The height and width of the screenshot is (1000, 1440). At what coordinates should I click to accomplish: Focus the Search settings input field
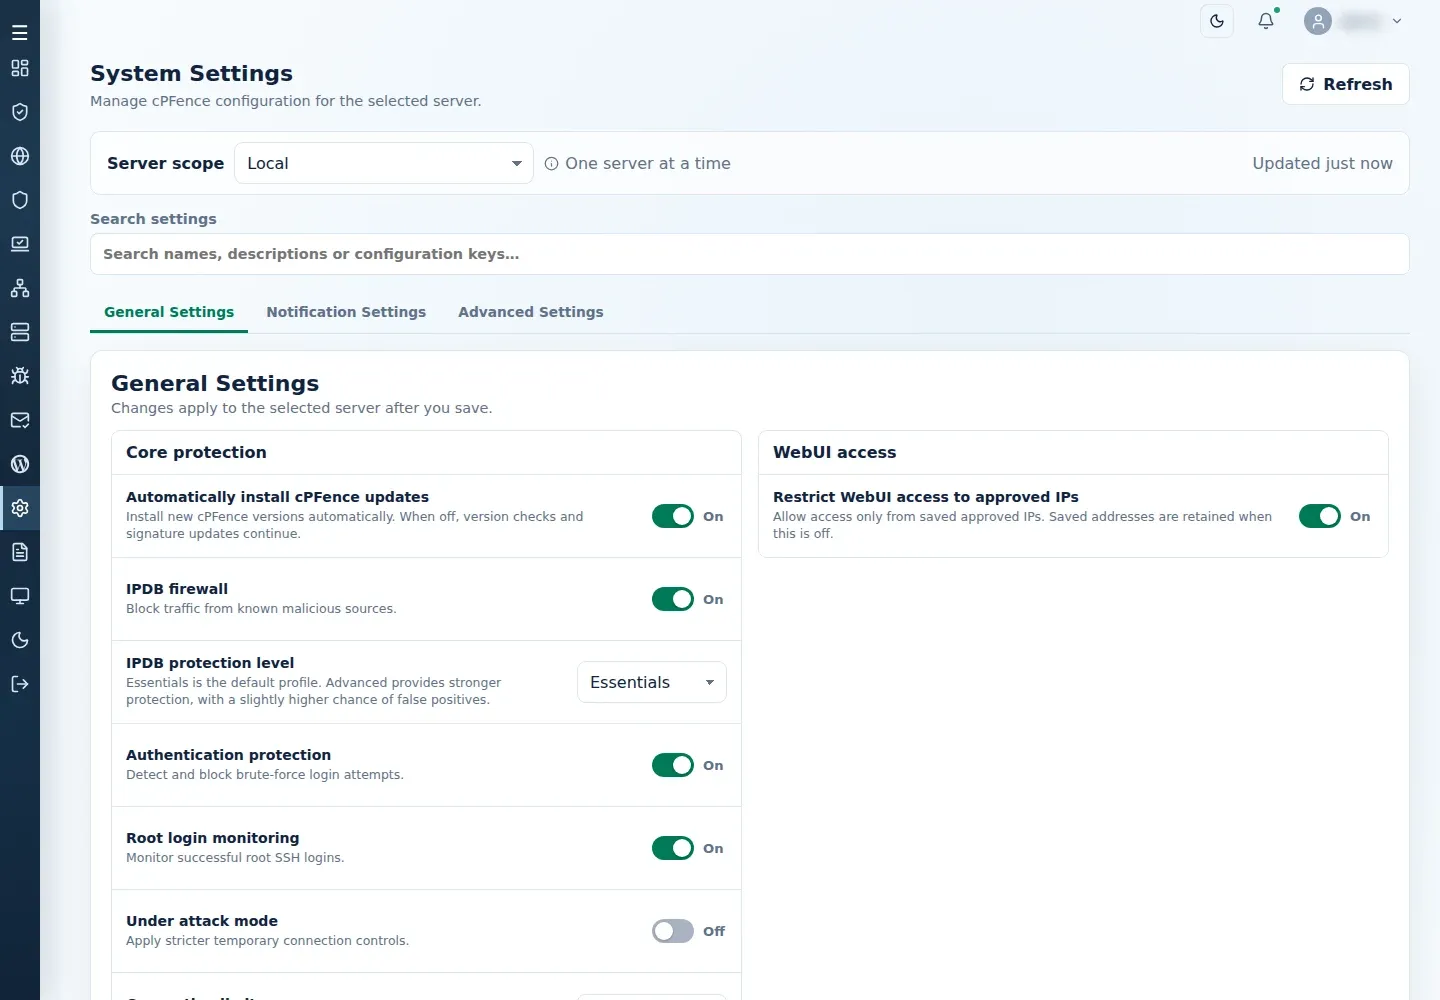[x=750, y=254]
